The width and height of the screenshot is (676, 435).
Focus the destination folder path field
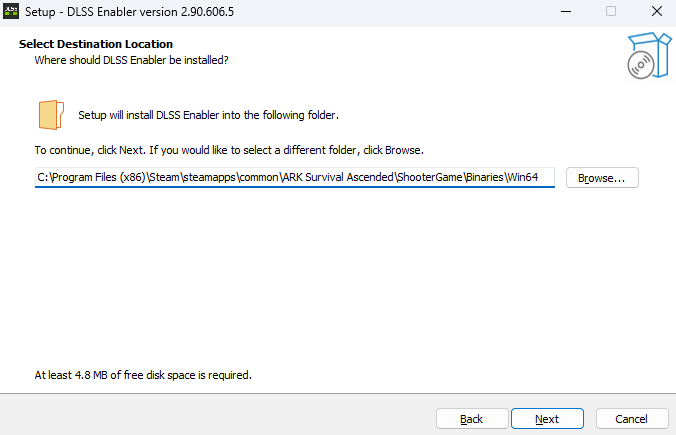(294, 178)
